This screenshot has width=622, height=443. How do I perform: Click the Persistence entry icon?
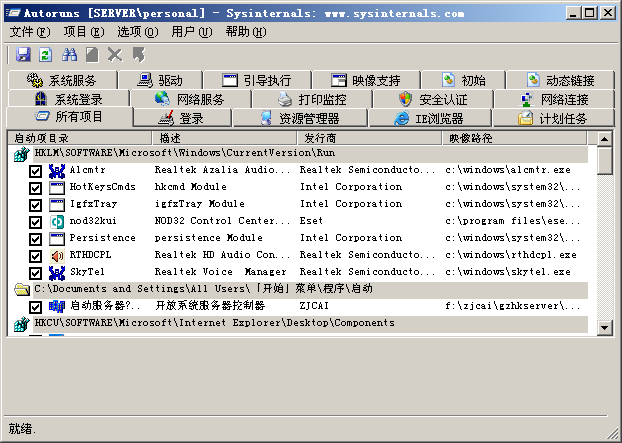[x=57, y=239]
